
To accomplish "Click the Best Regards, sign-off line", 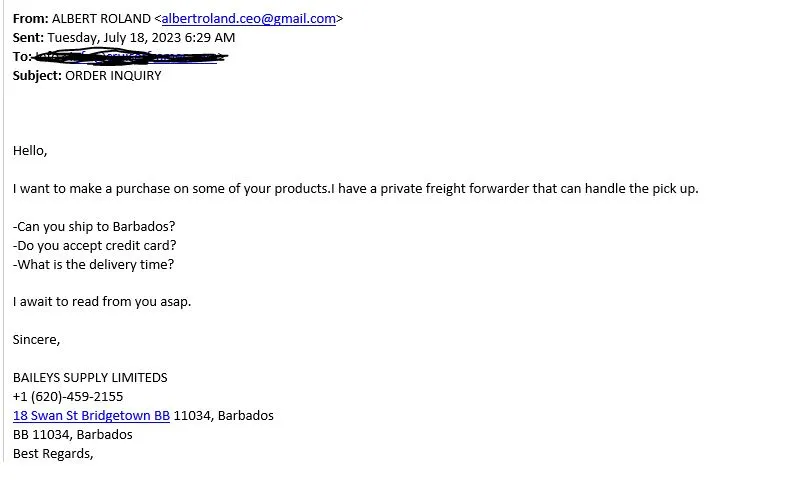I will click(x=53, y=454).
